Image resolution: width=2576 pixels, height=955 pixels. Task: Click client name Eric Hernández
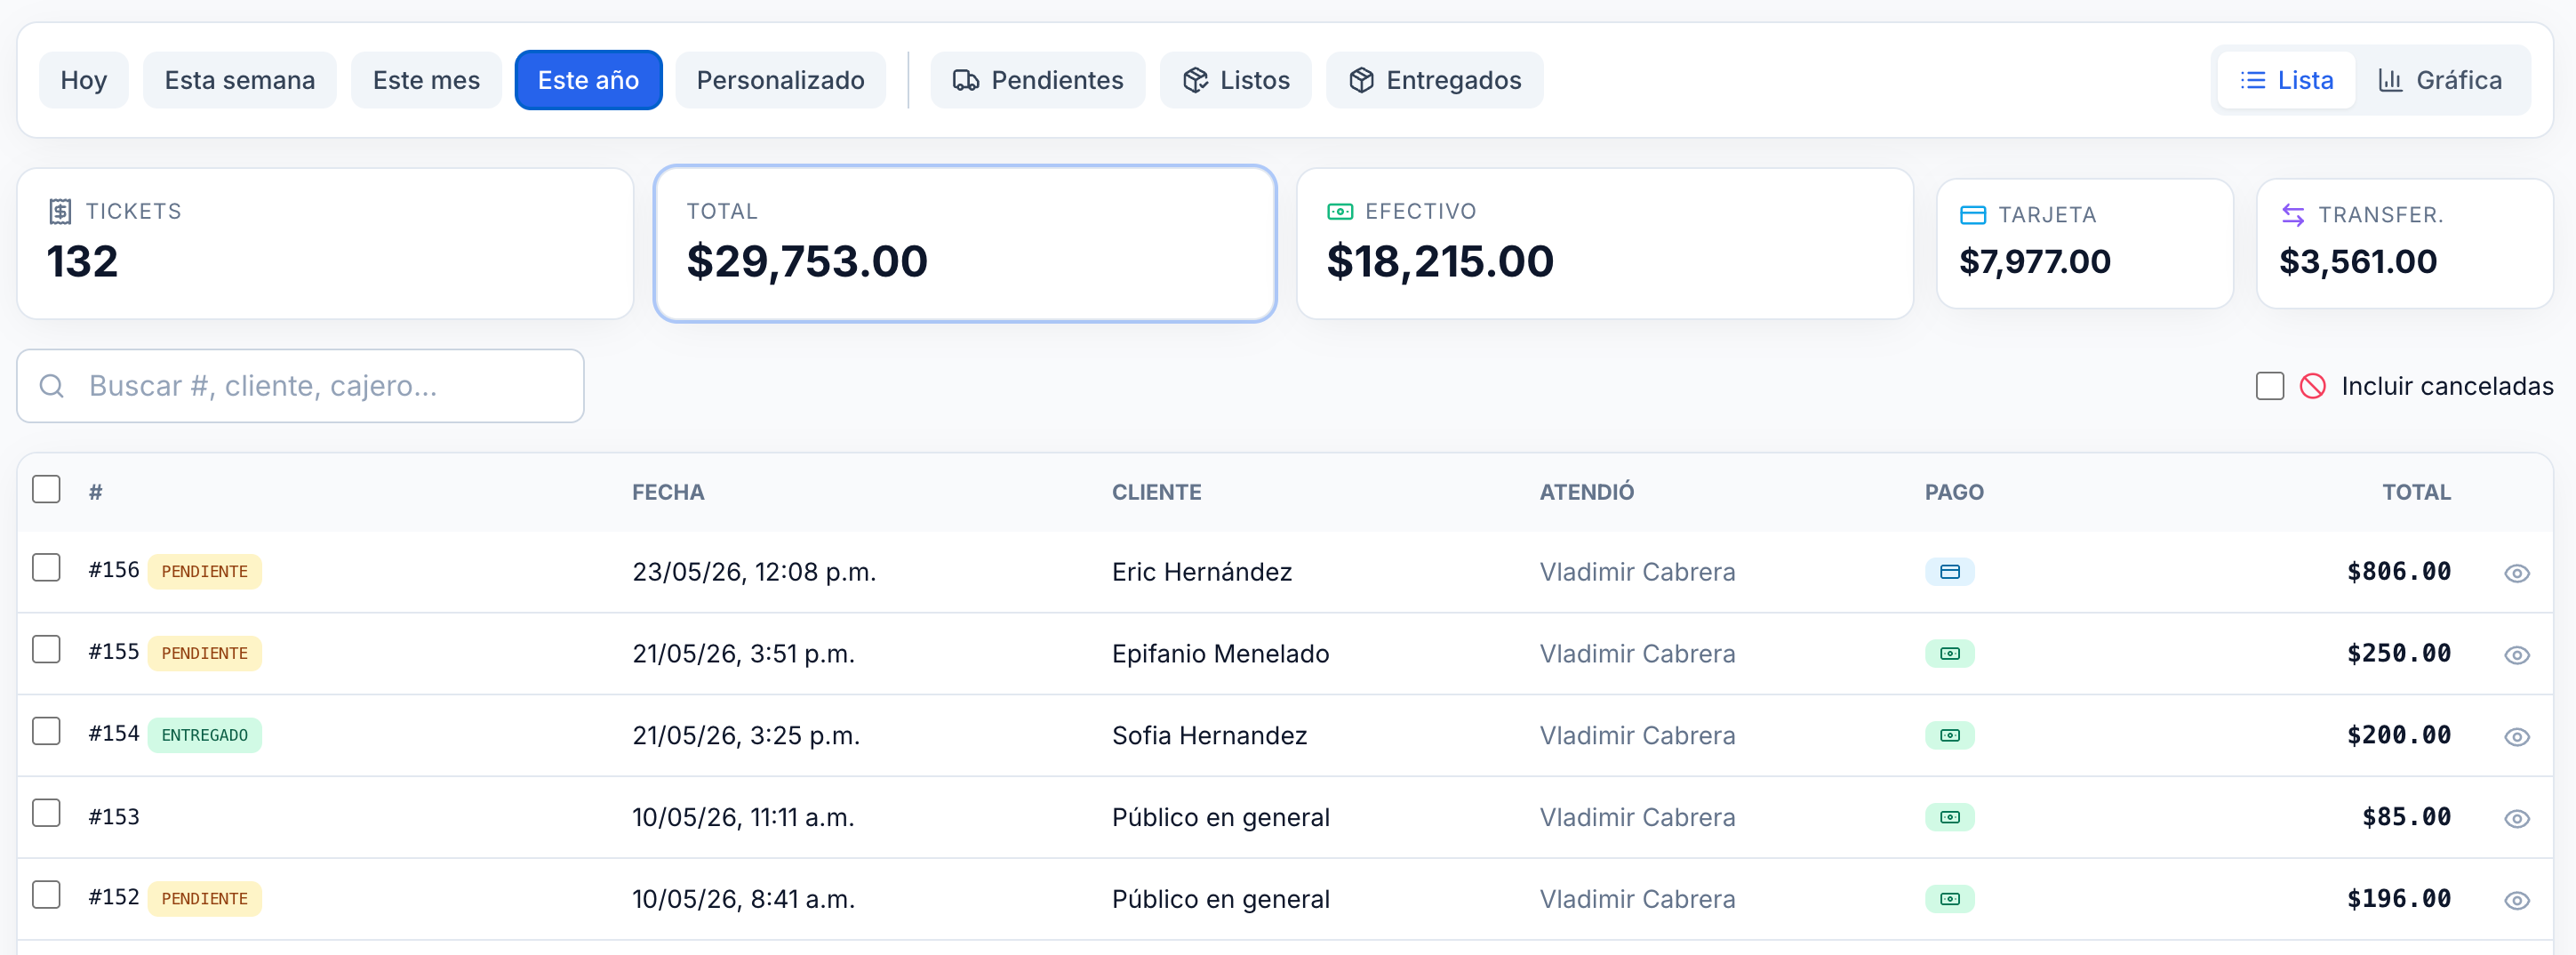pos(1201,572)
